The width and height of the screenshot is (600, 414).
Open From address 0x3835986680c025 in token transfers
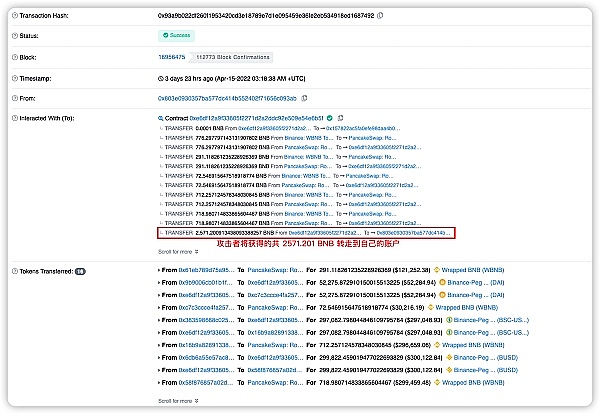coord(206,320)
